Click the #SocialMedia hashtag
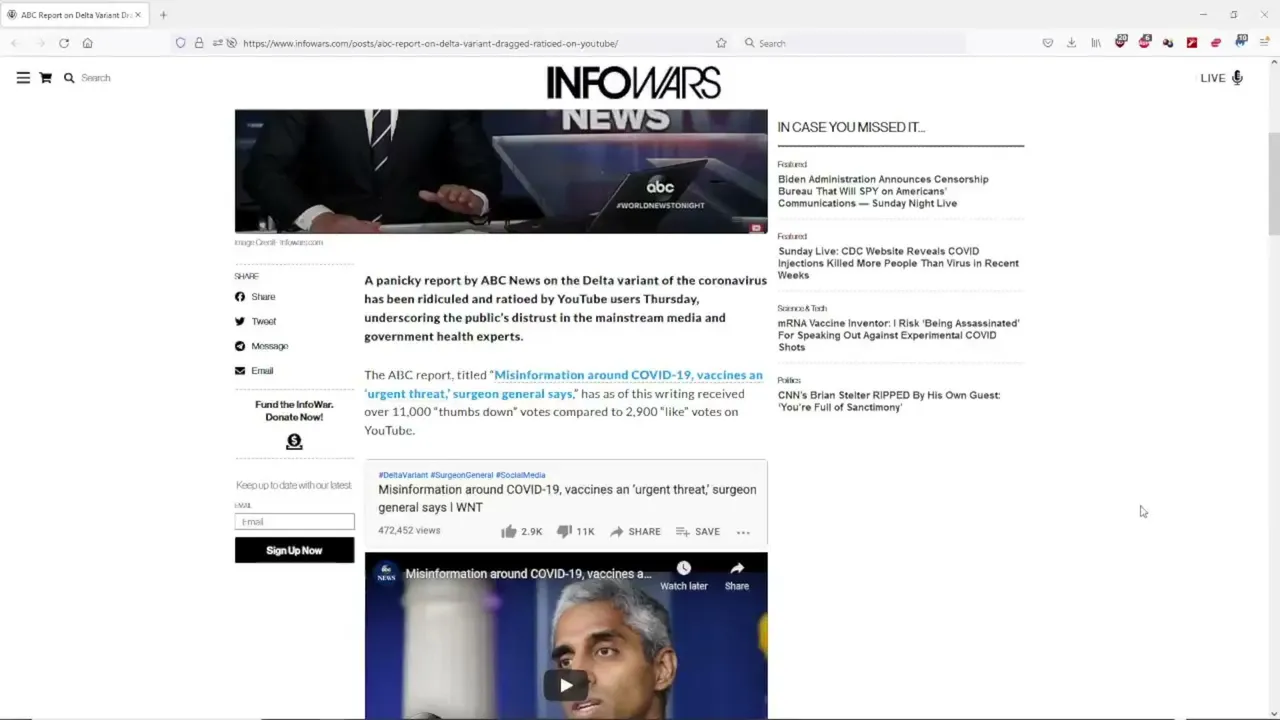 pyautogui.click(x=521, y=475)
